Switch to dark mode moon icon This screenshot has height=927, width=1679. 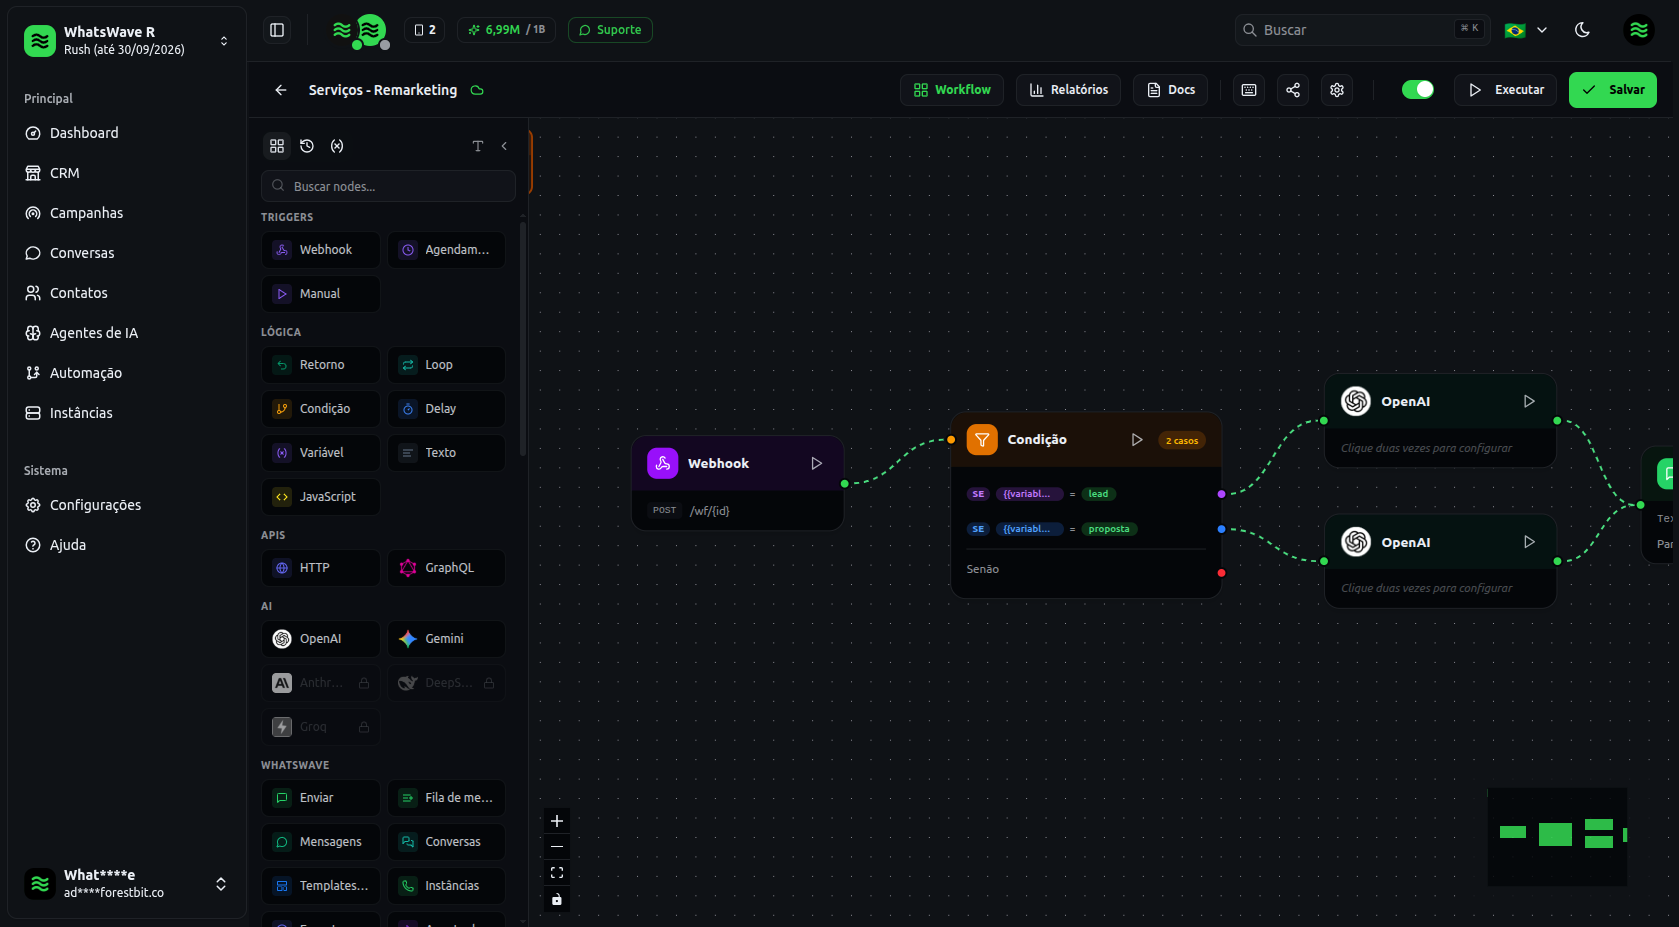(1582, 30)
